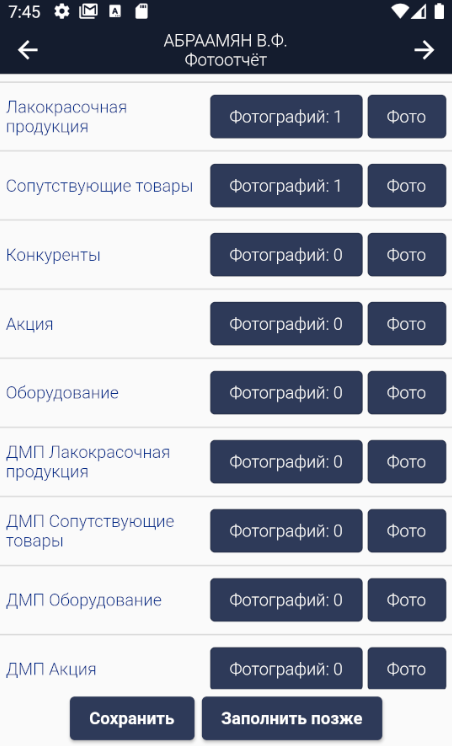Tap Фото for ДМП Сопутствующие товары
This screenshot has height=746, width=452.
tap(407, 530)
